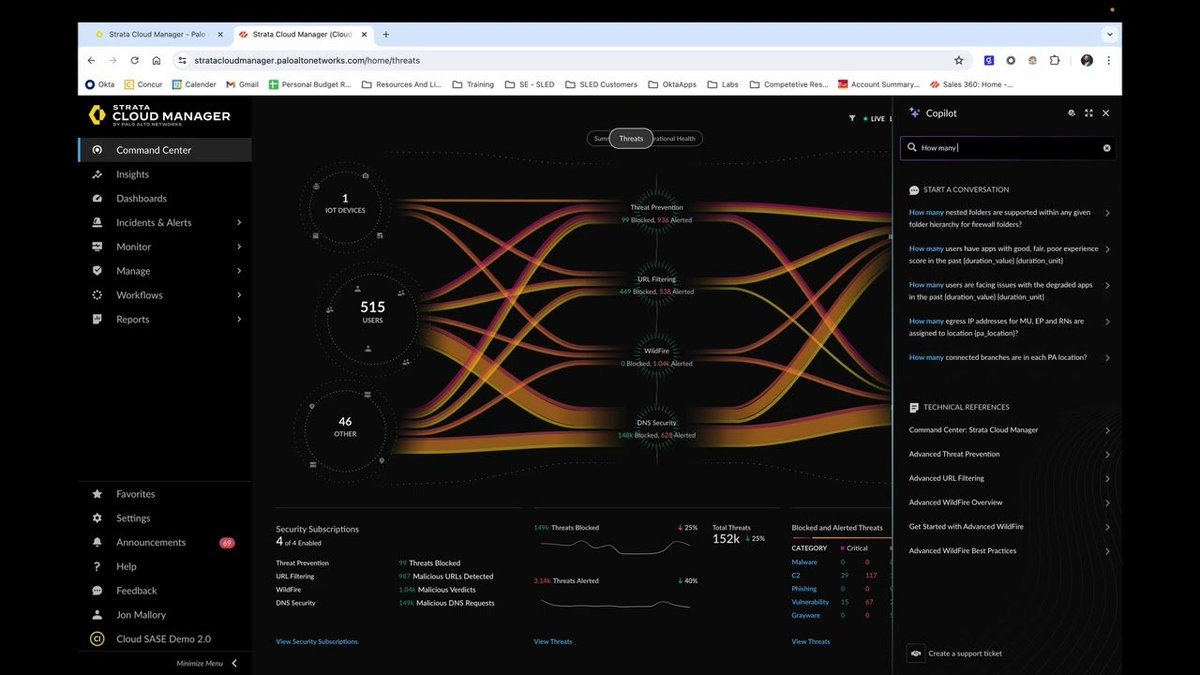Open Command Center in sidebar
This screenshot has width=1200, height=675.
click(164, 150)
